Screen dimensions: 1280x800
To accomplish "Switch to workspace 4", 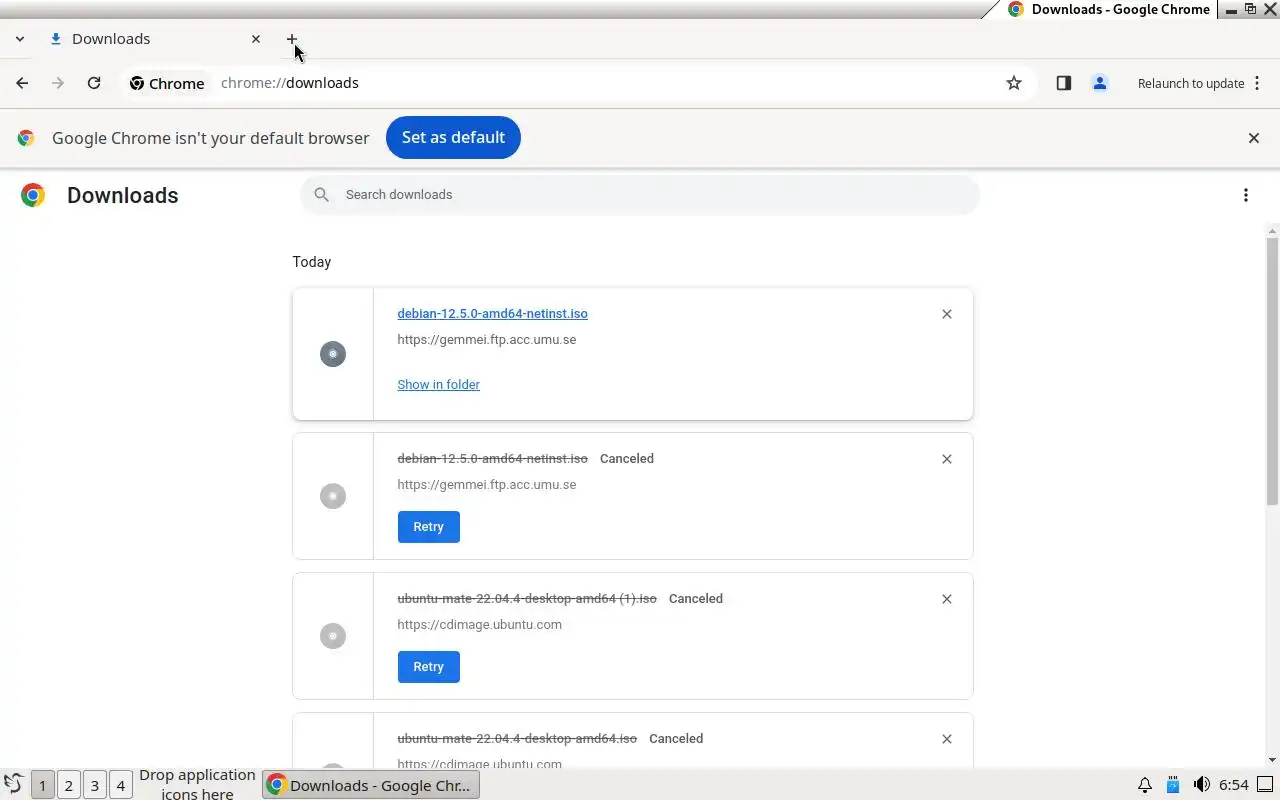I will click(120, 785).
